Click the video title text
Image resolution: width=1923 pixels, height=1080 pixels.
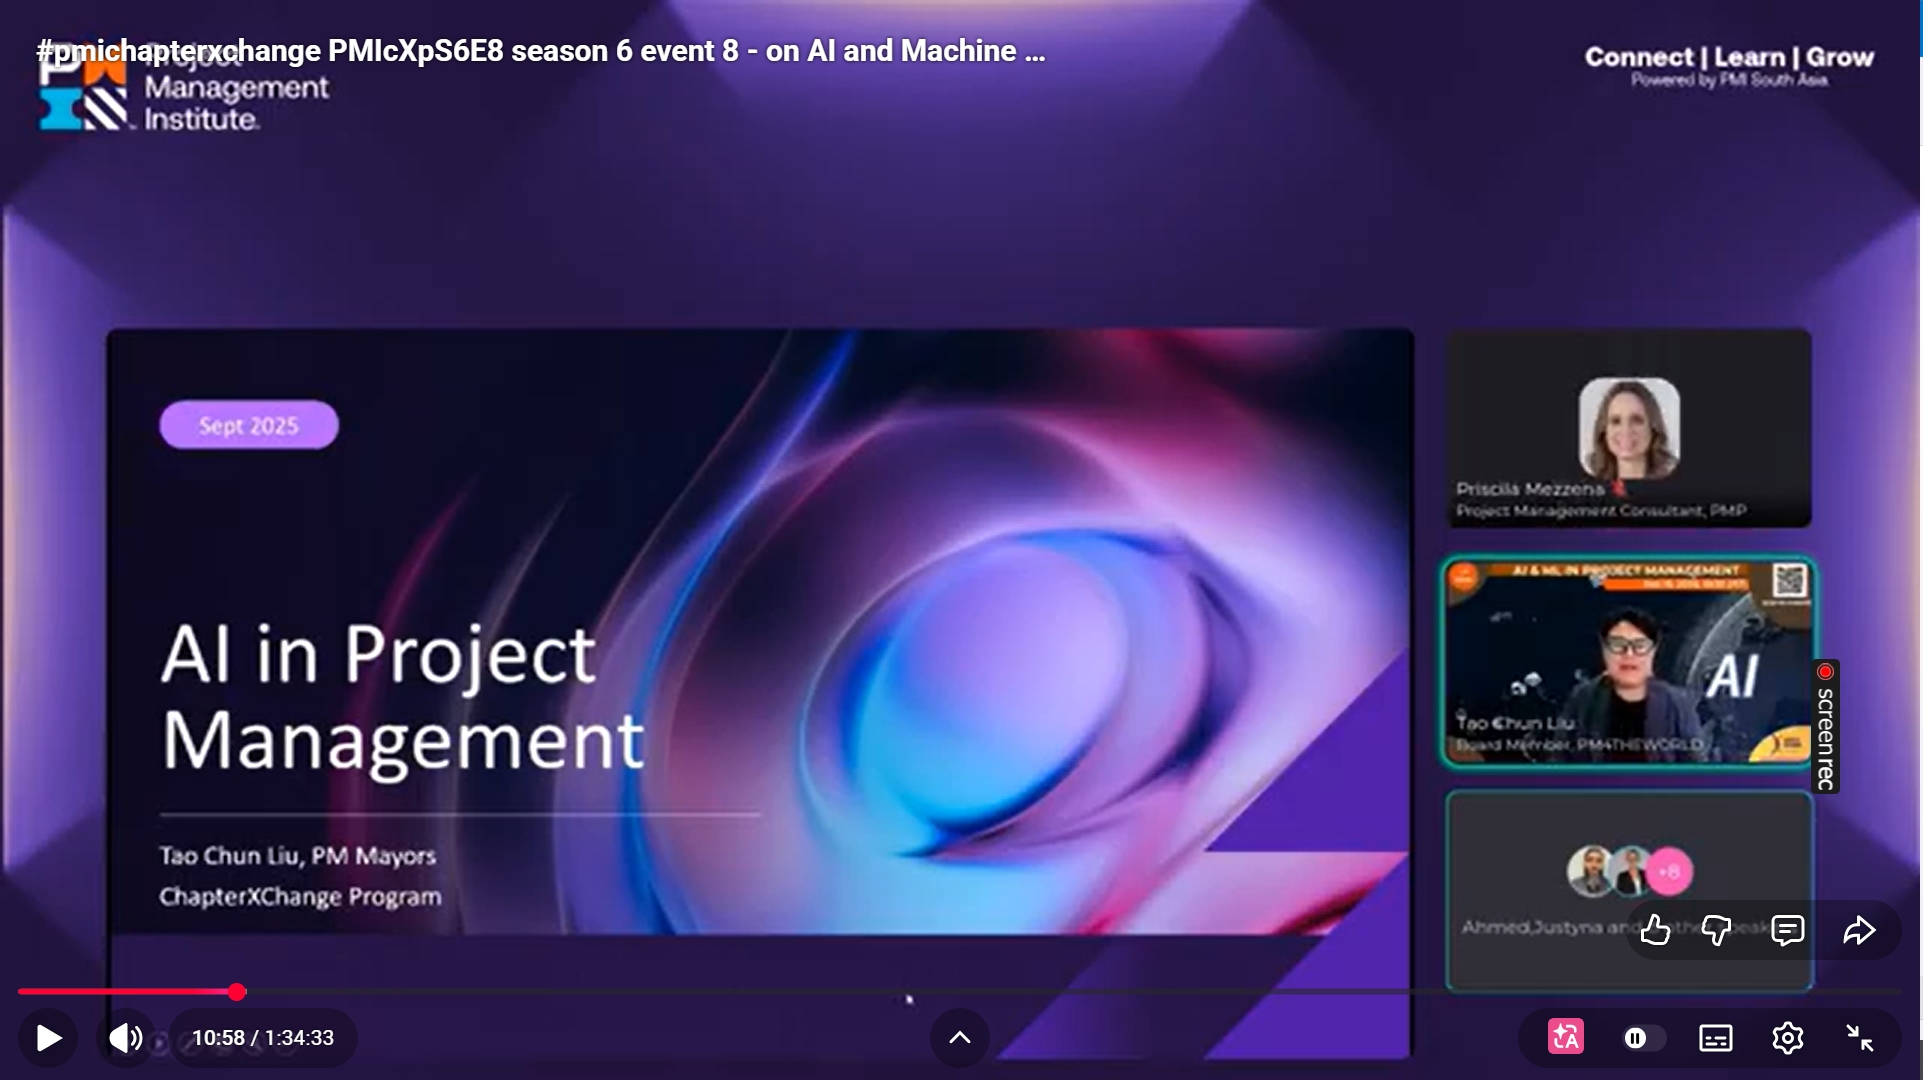click(541, 51)
